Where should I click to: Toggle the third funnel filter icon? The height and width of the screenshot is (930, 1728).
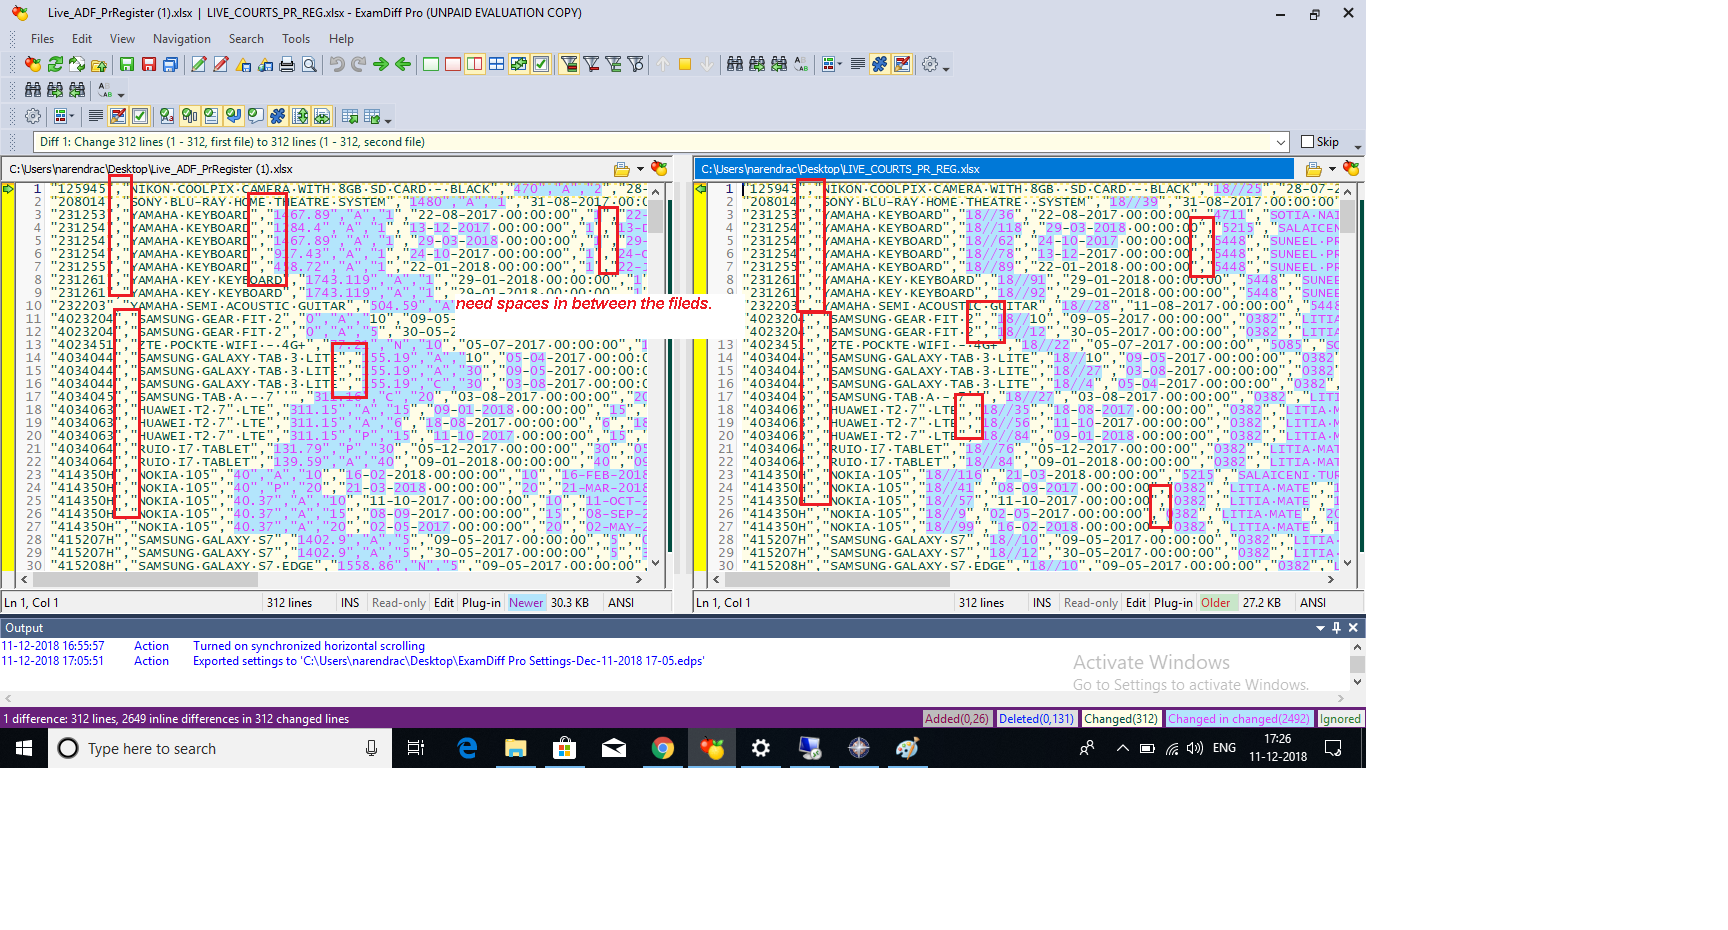pyautogui.click(x=613, y=64)
